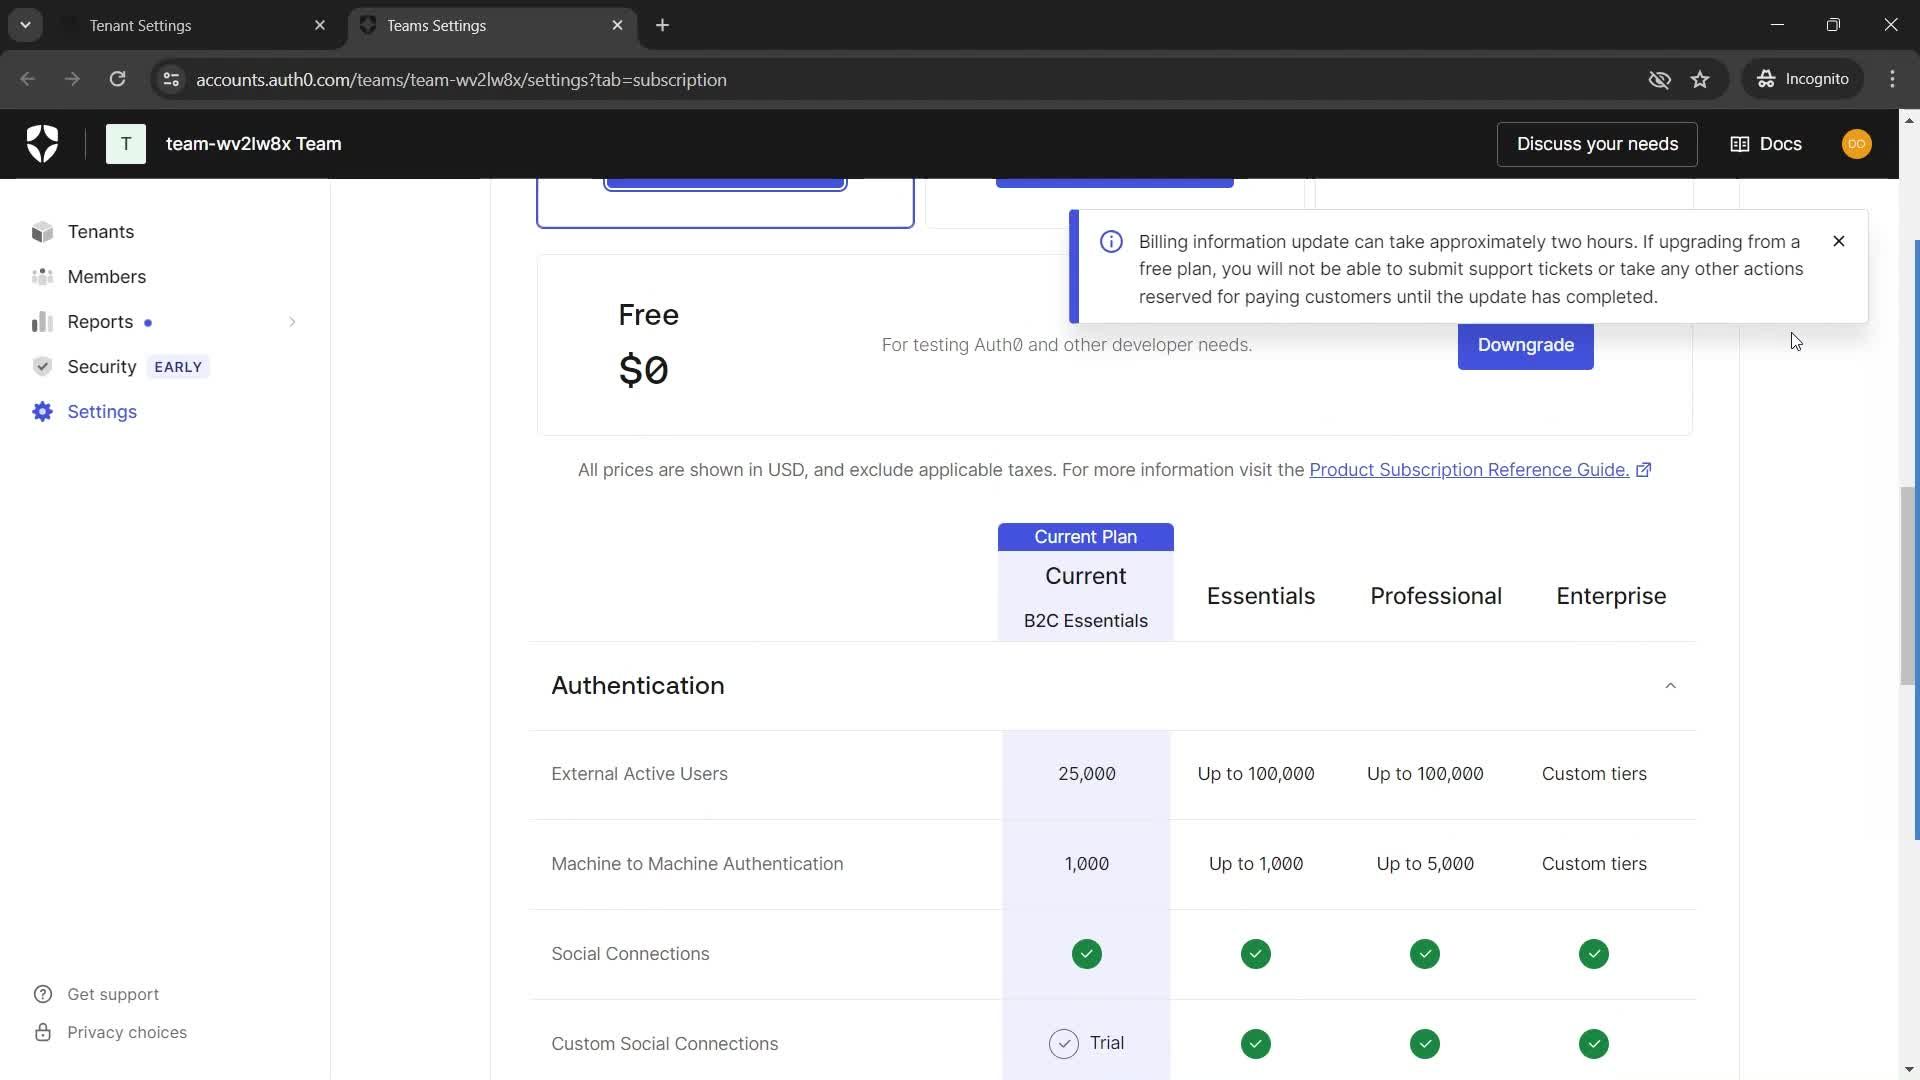This screenshot has height=1080, width=1920.
Task: Open the Tenants menu item
Action: click(100, 232)
